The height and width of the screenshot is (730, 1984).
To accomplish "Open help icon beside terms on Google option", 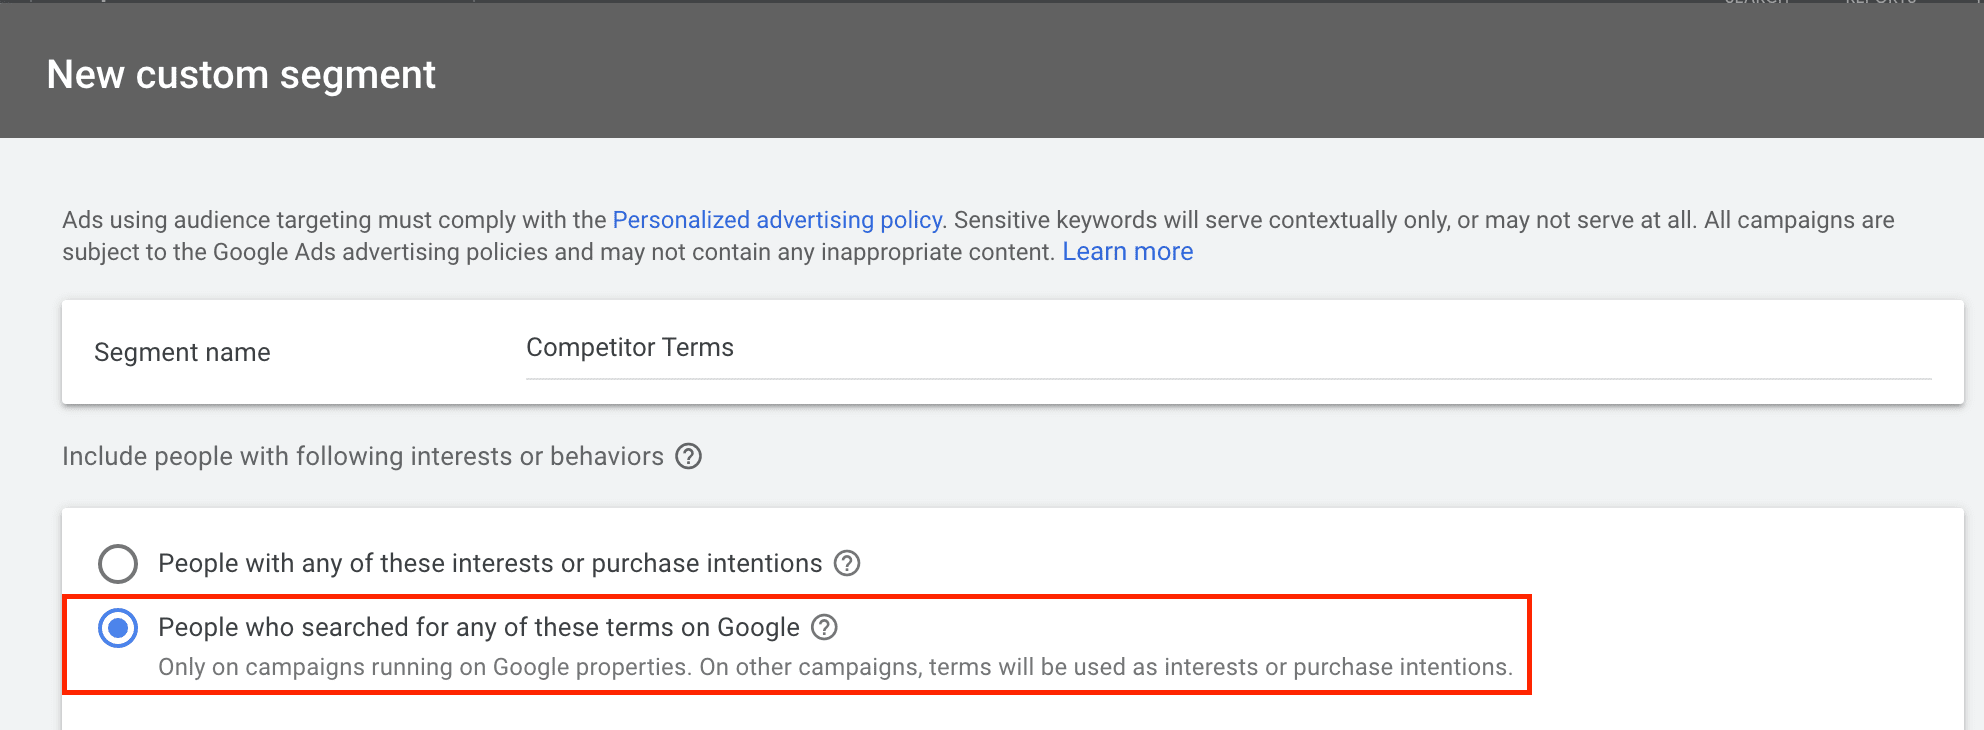I will [x=824, y=627].
